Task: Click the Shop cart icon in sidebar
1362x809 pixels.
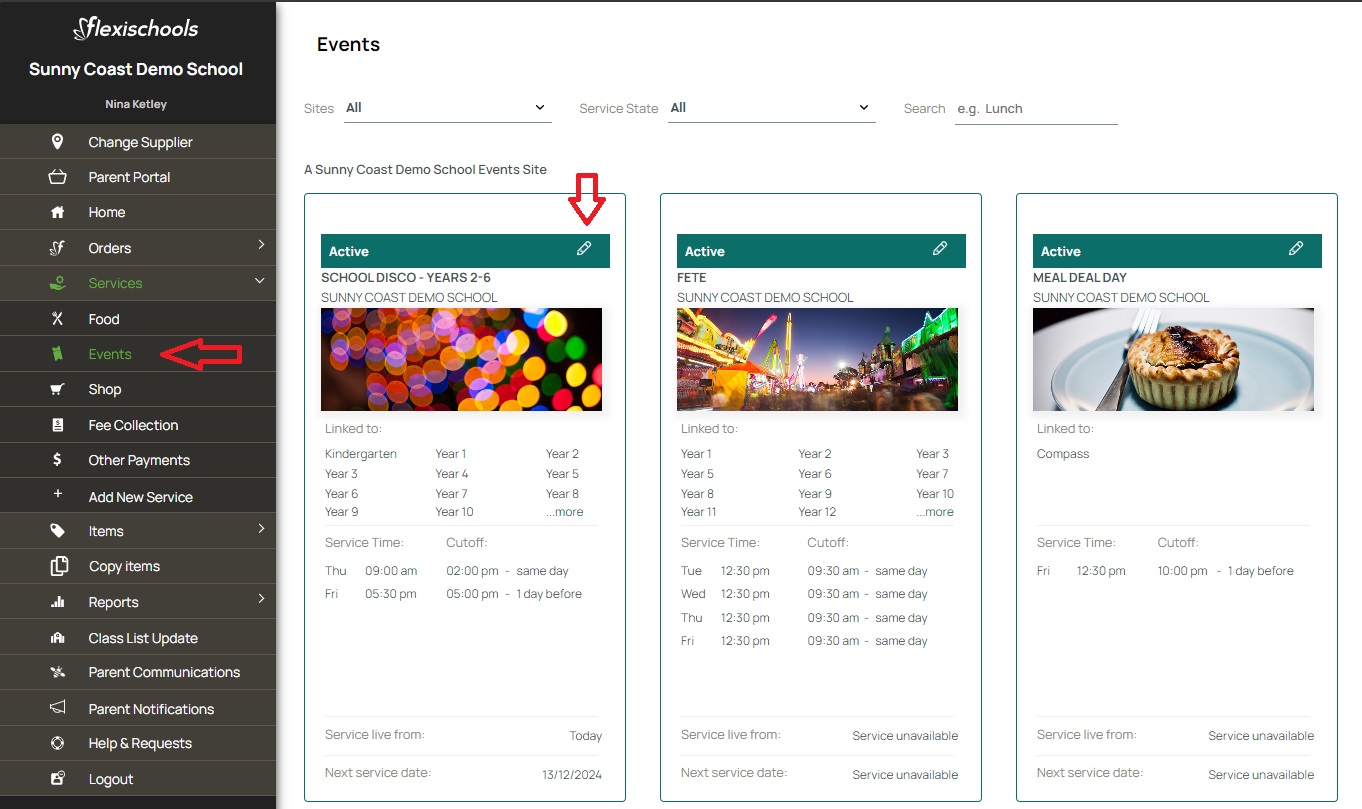Action: [x=57, y=390]
